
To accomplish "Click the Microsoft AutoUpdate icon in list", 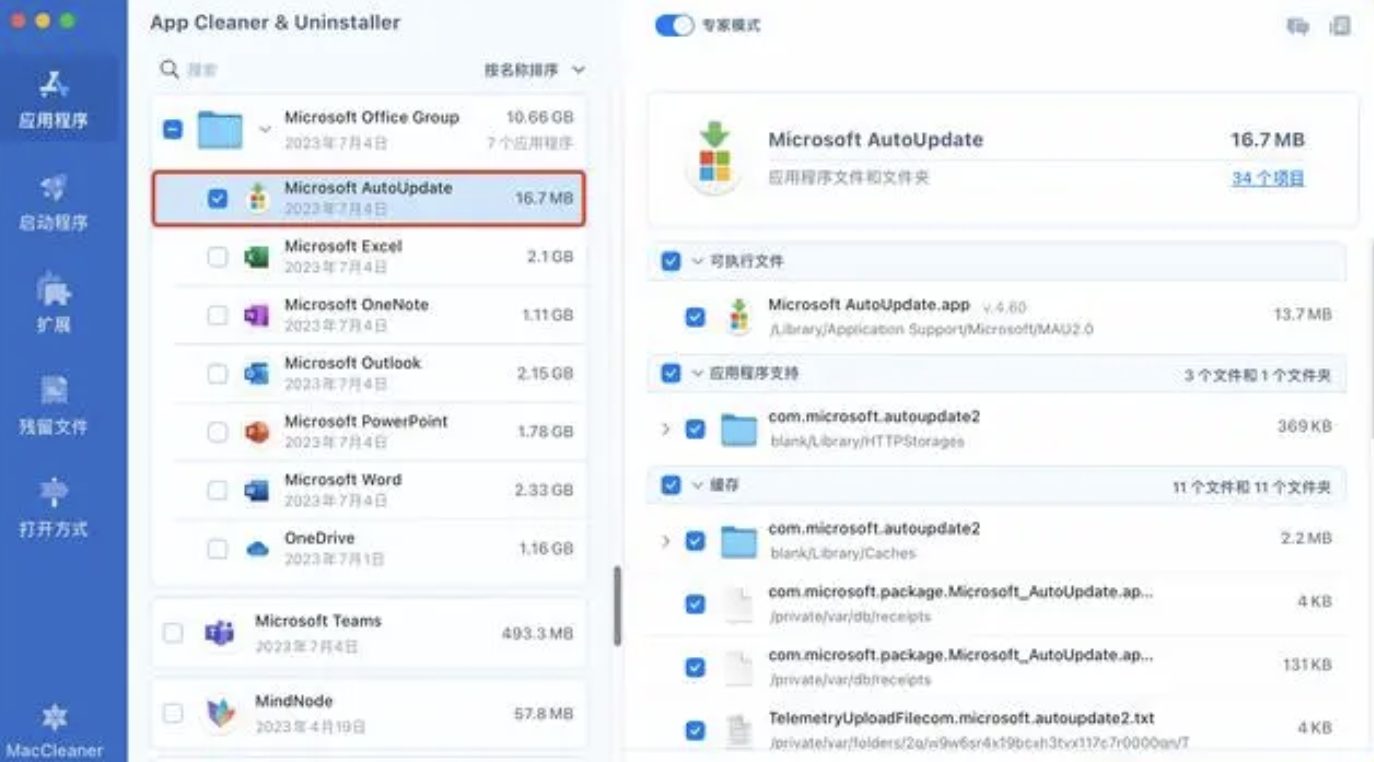I will [257, 198].
